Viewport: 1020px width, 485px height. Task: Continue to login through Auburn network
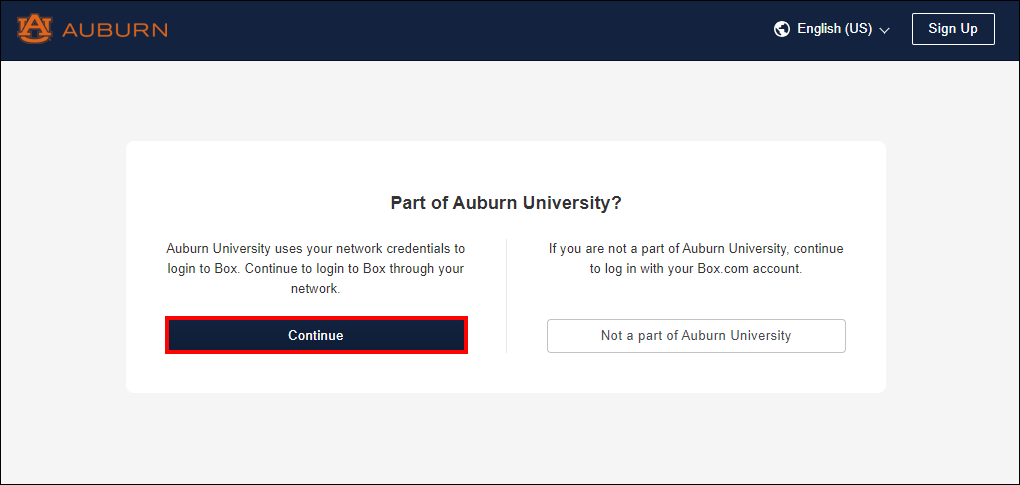click(x=316, y=335)
